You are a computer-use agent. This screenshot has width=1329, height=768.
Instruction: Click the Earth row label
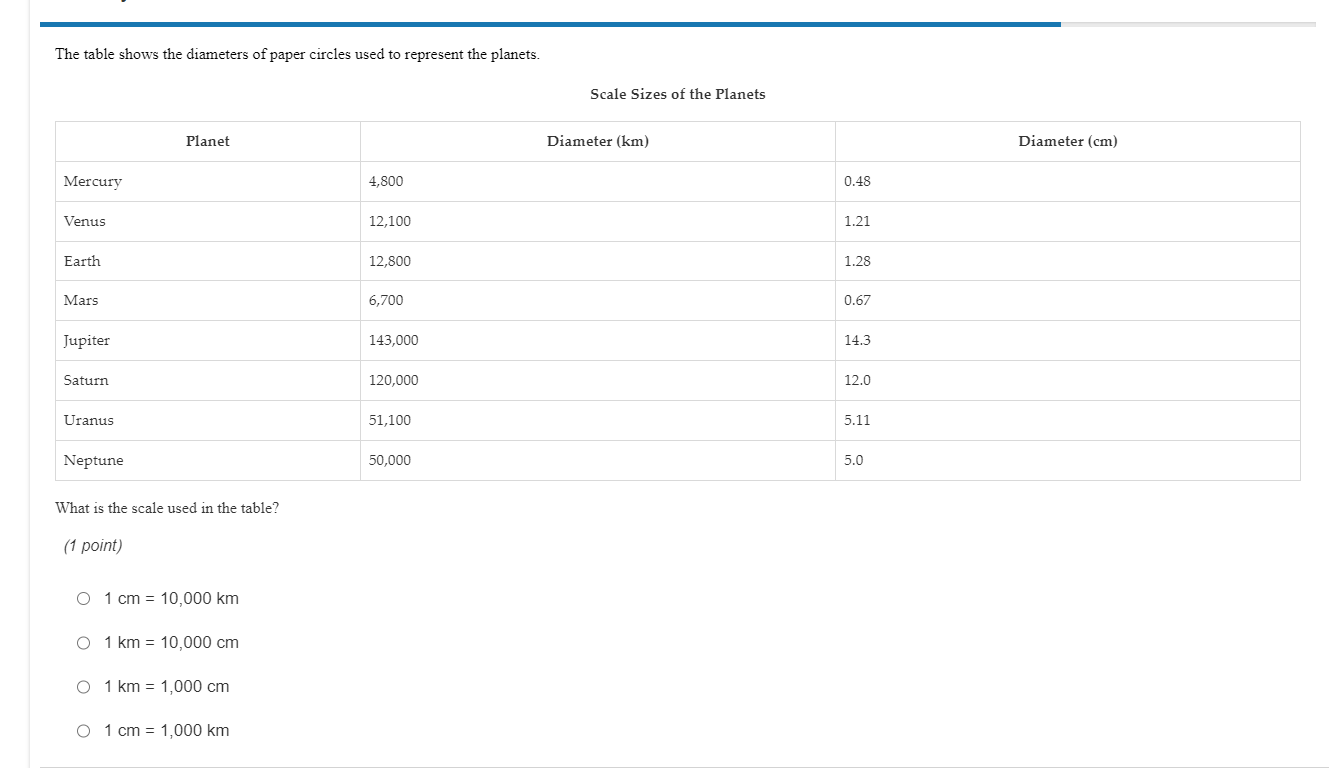82,261
